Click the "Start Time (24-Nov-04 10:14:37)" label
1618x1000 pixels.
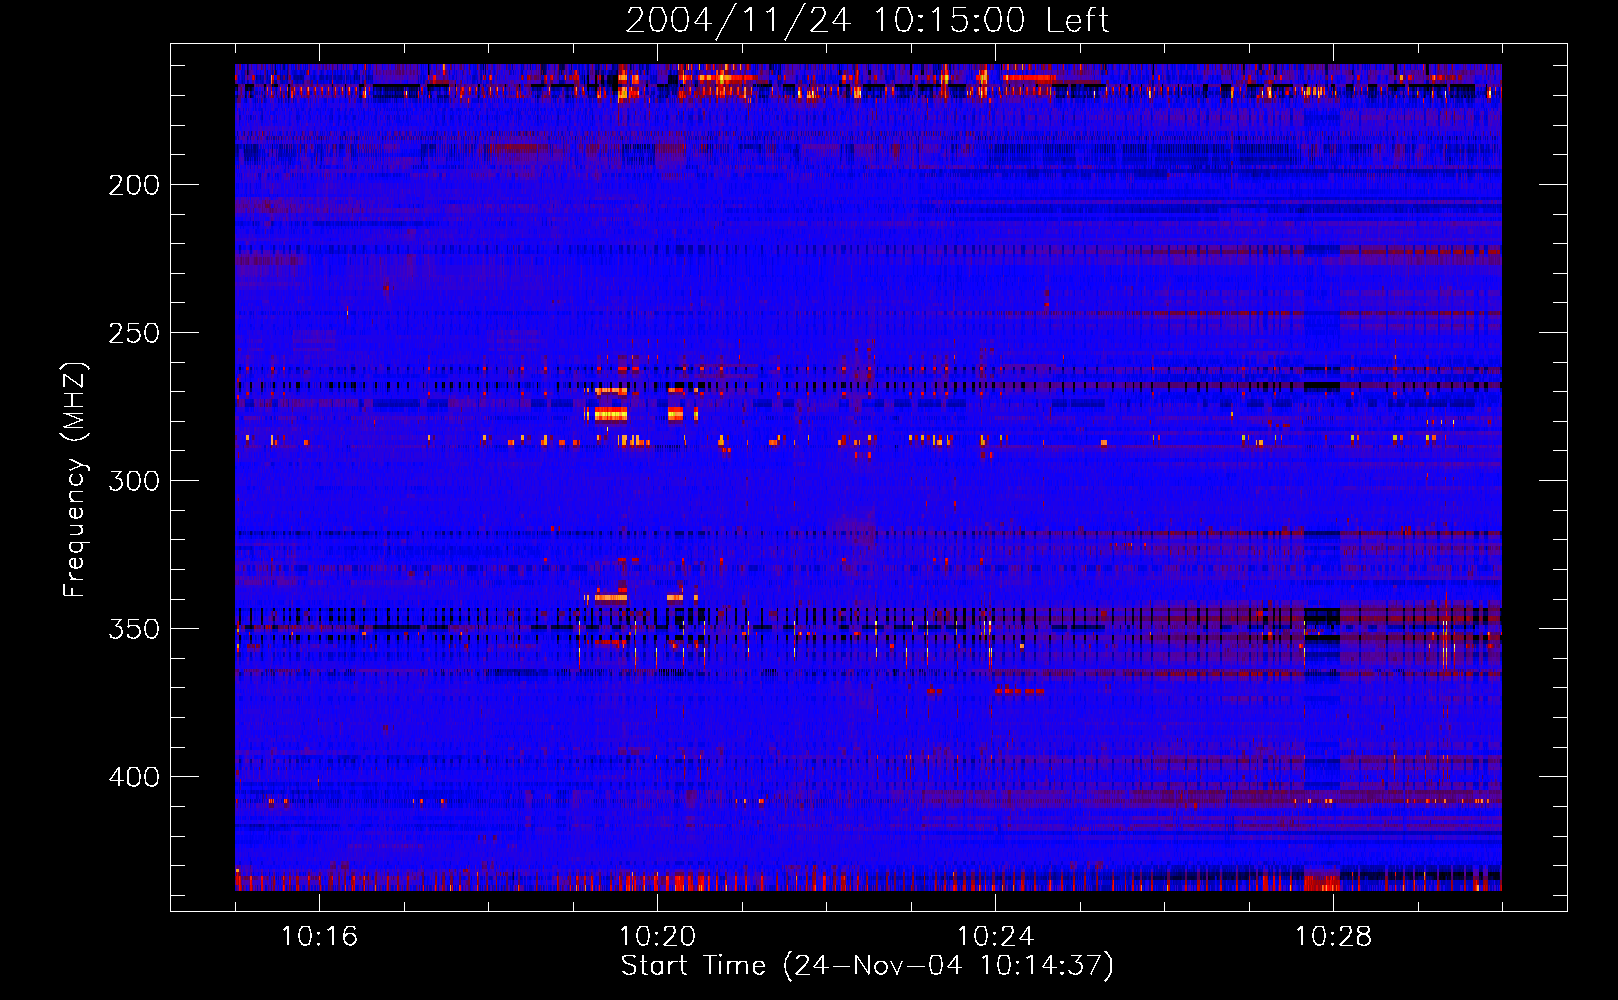click(x=867, y=966)
